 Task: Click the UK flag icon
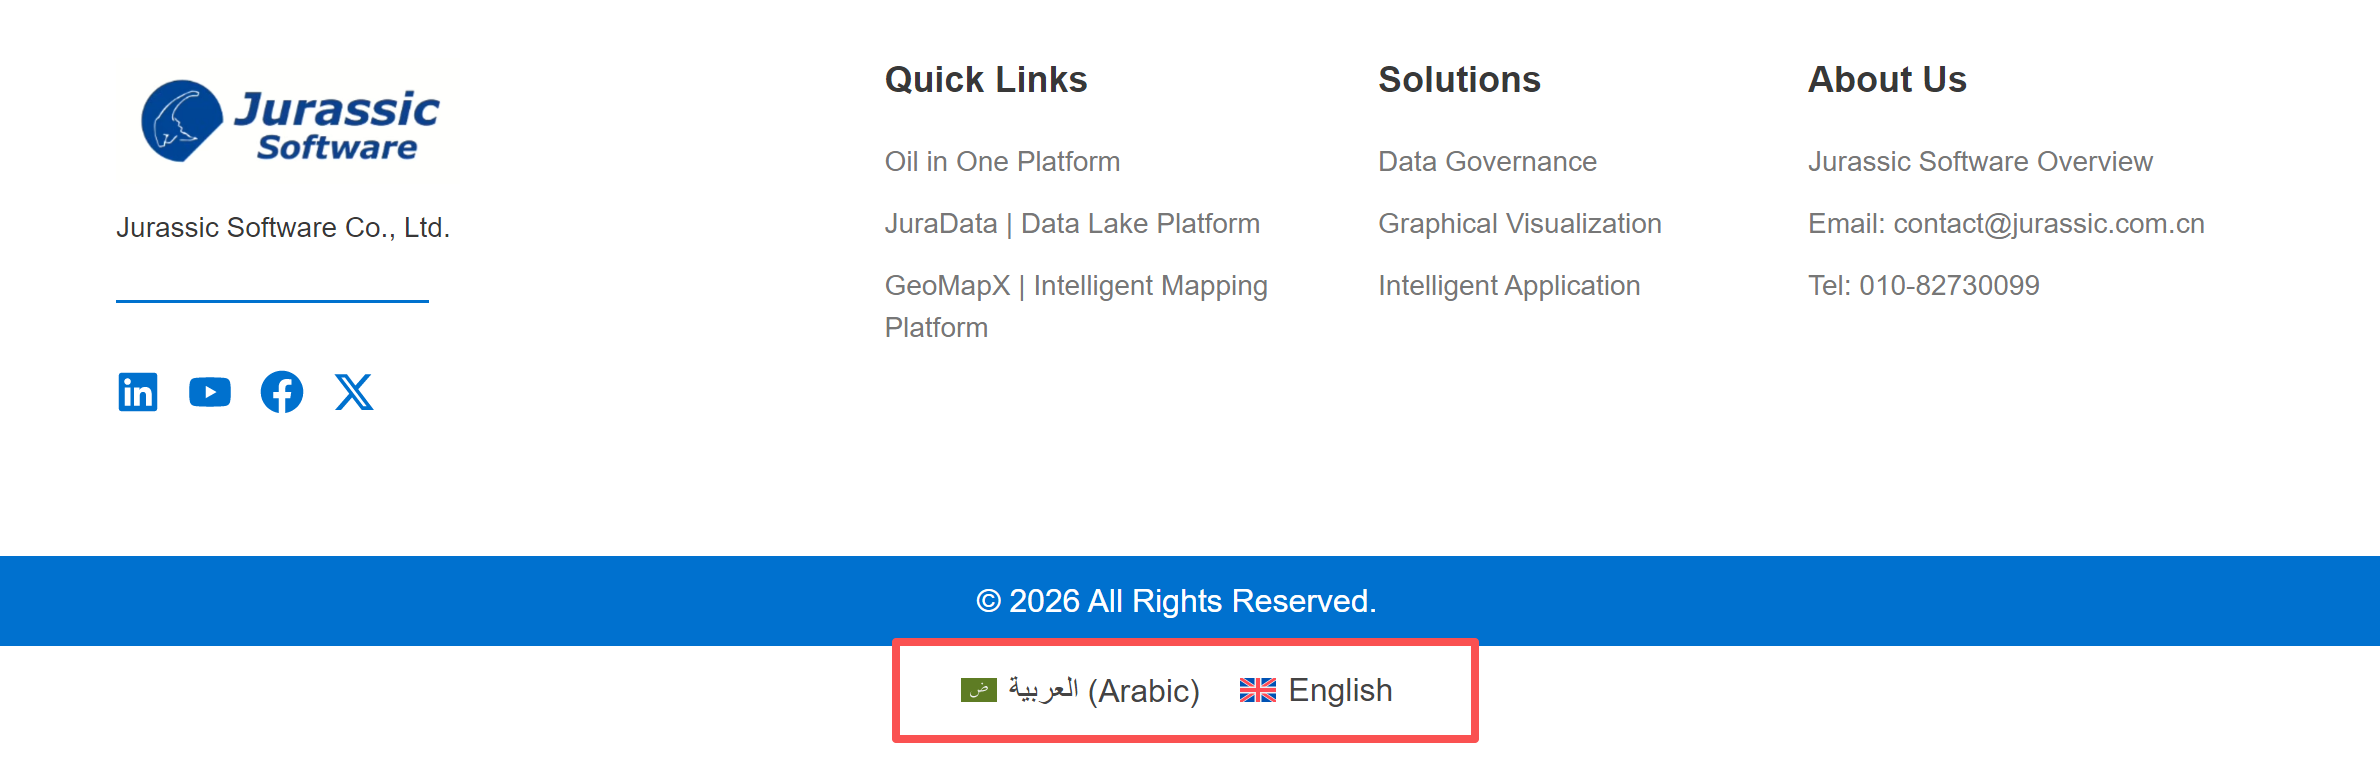(x=1257, y=690)
